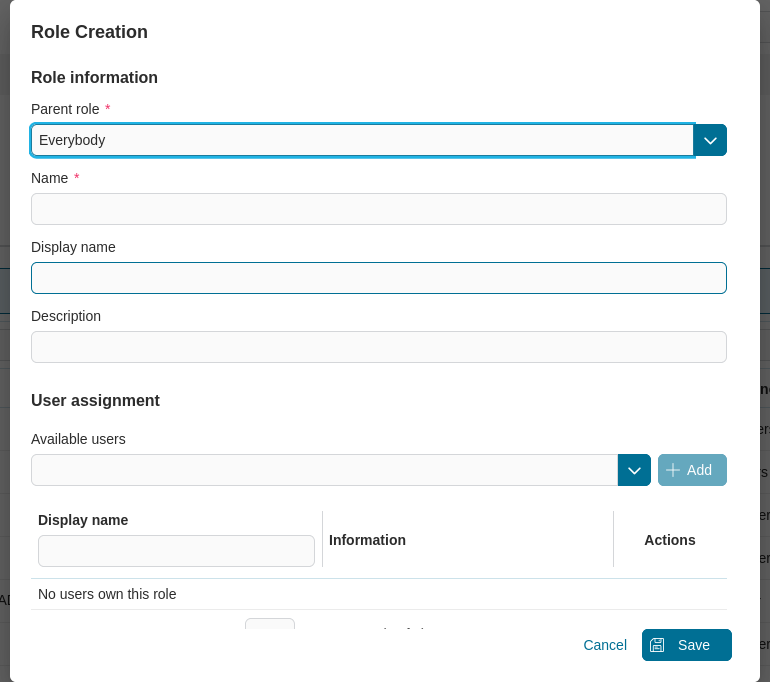Click the Information column header
The height and width of the screenshot is (682, 770).
pos(367,540)
